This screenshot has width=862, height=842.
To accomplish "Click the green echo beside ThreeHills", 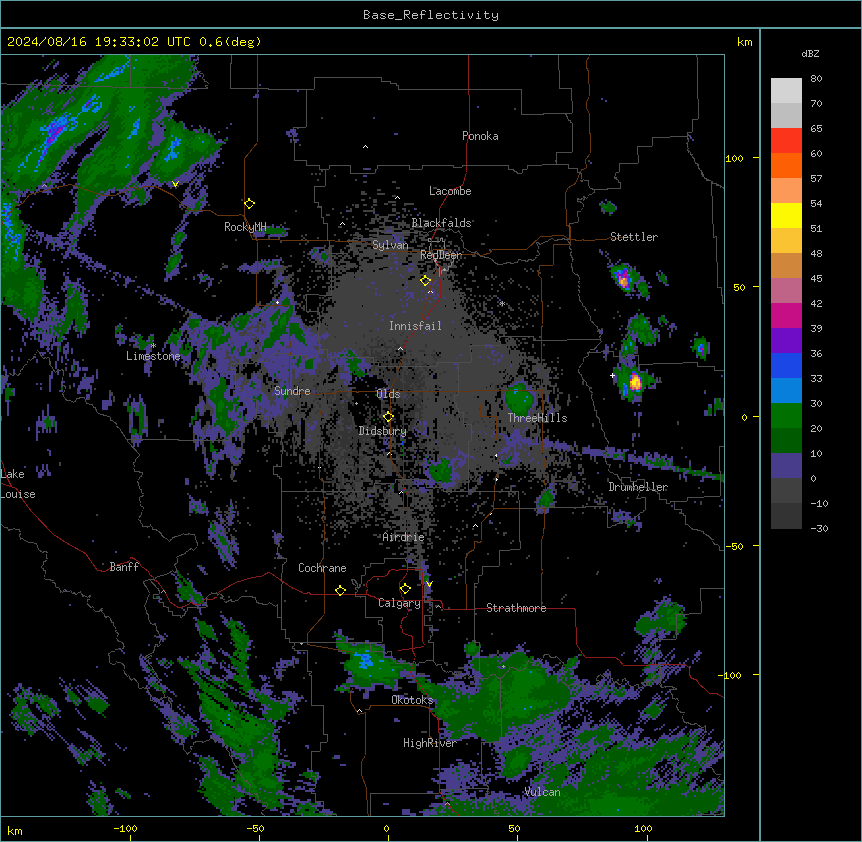I will point(519,398).
